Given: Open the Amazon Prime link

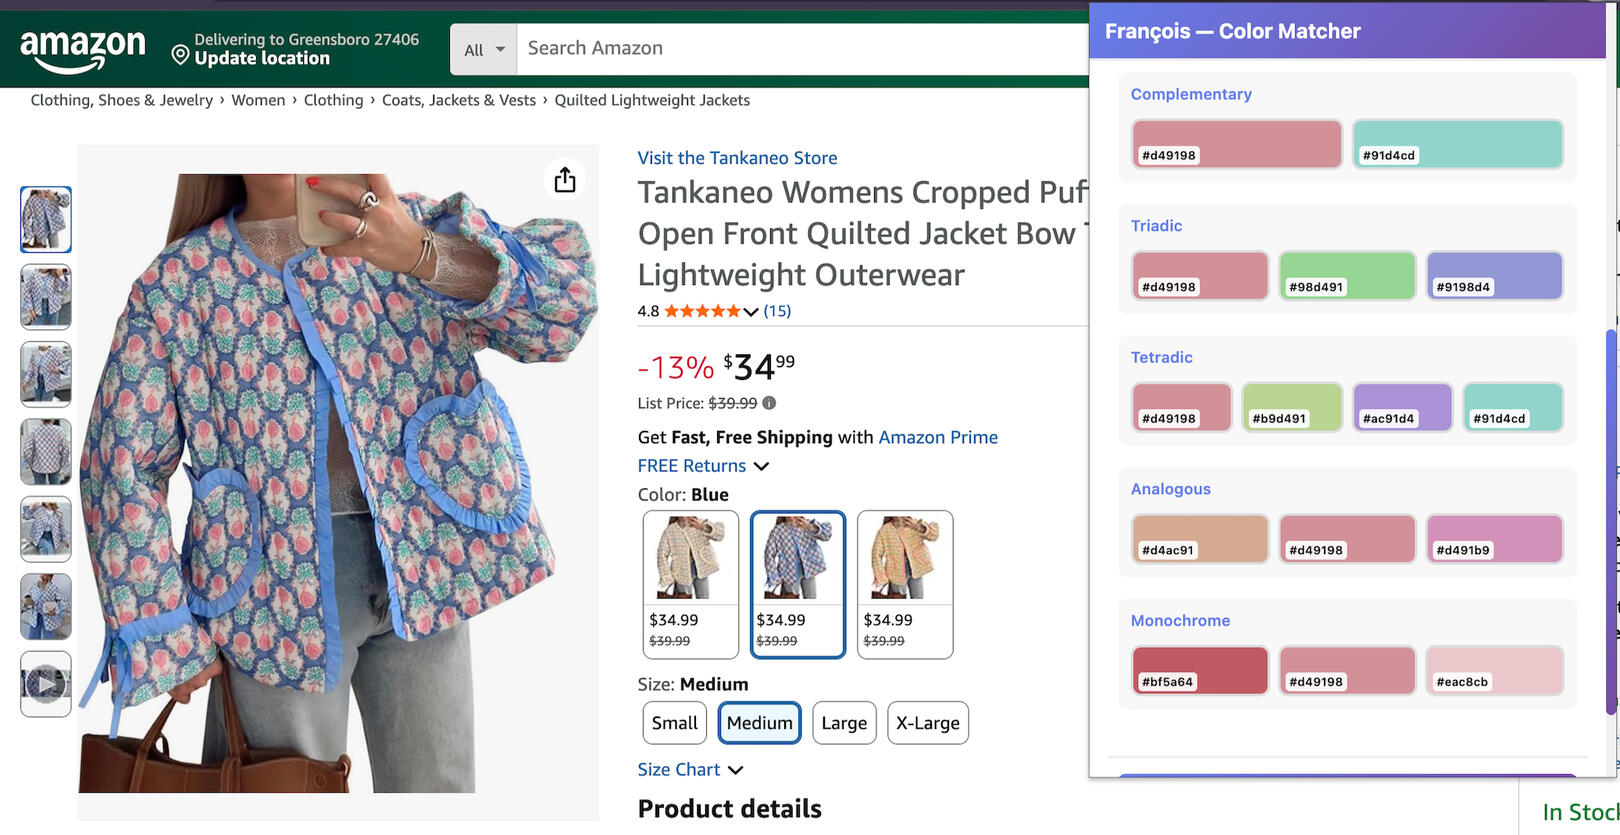Looking at the screenshot, I should pyautogui.click(x=938, y=437).
